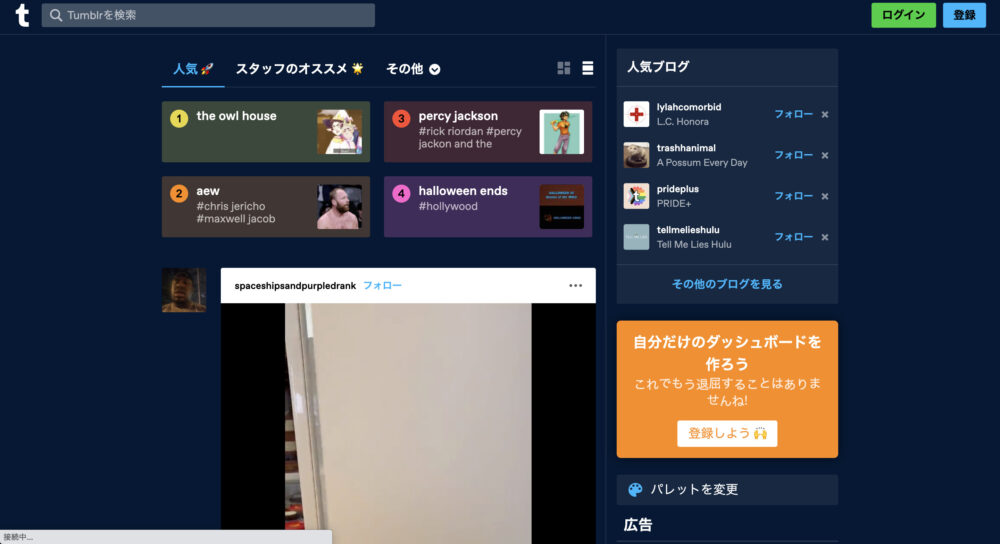Follow lylahcomorbid blog
1000x544 pixels.
[793, 114]
